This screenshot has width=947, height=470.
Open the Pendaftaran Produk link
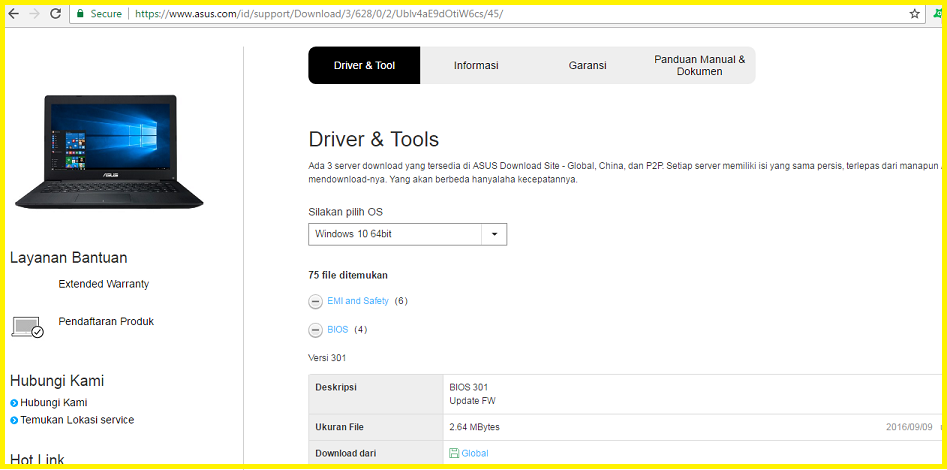(x=106, y=321)
